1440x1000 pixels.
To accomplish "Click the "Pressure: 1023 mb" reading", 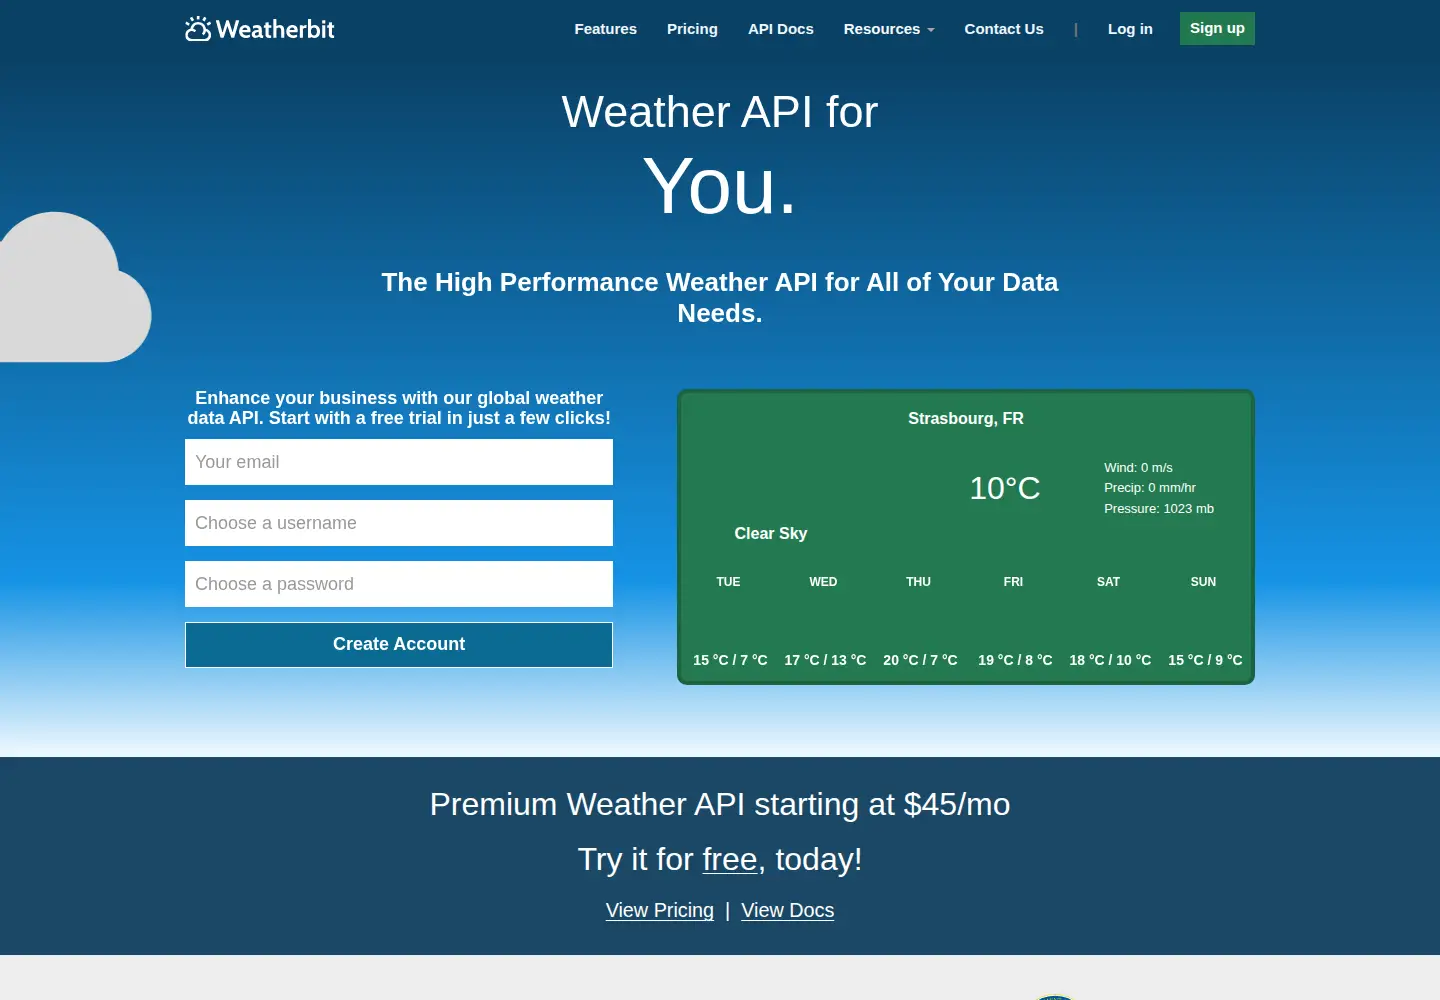I will point(1159,508).
